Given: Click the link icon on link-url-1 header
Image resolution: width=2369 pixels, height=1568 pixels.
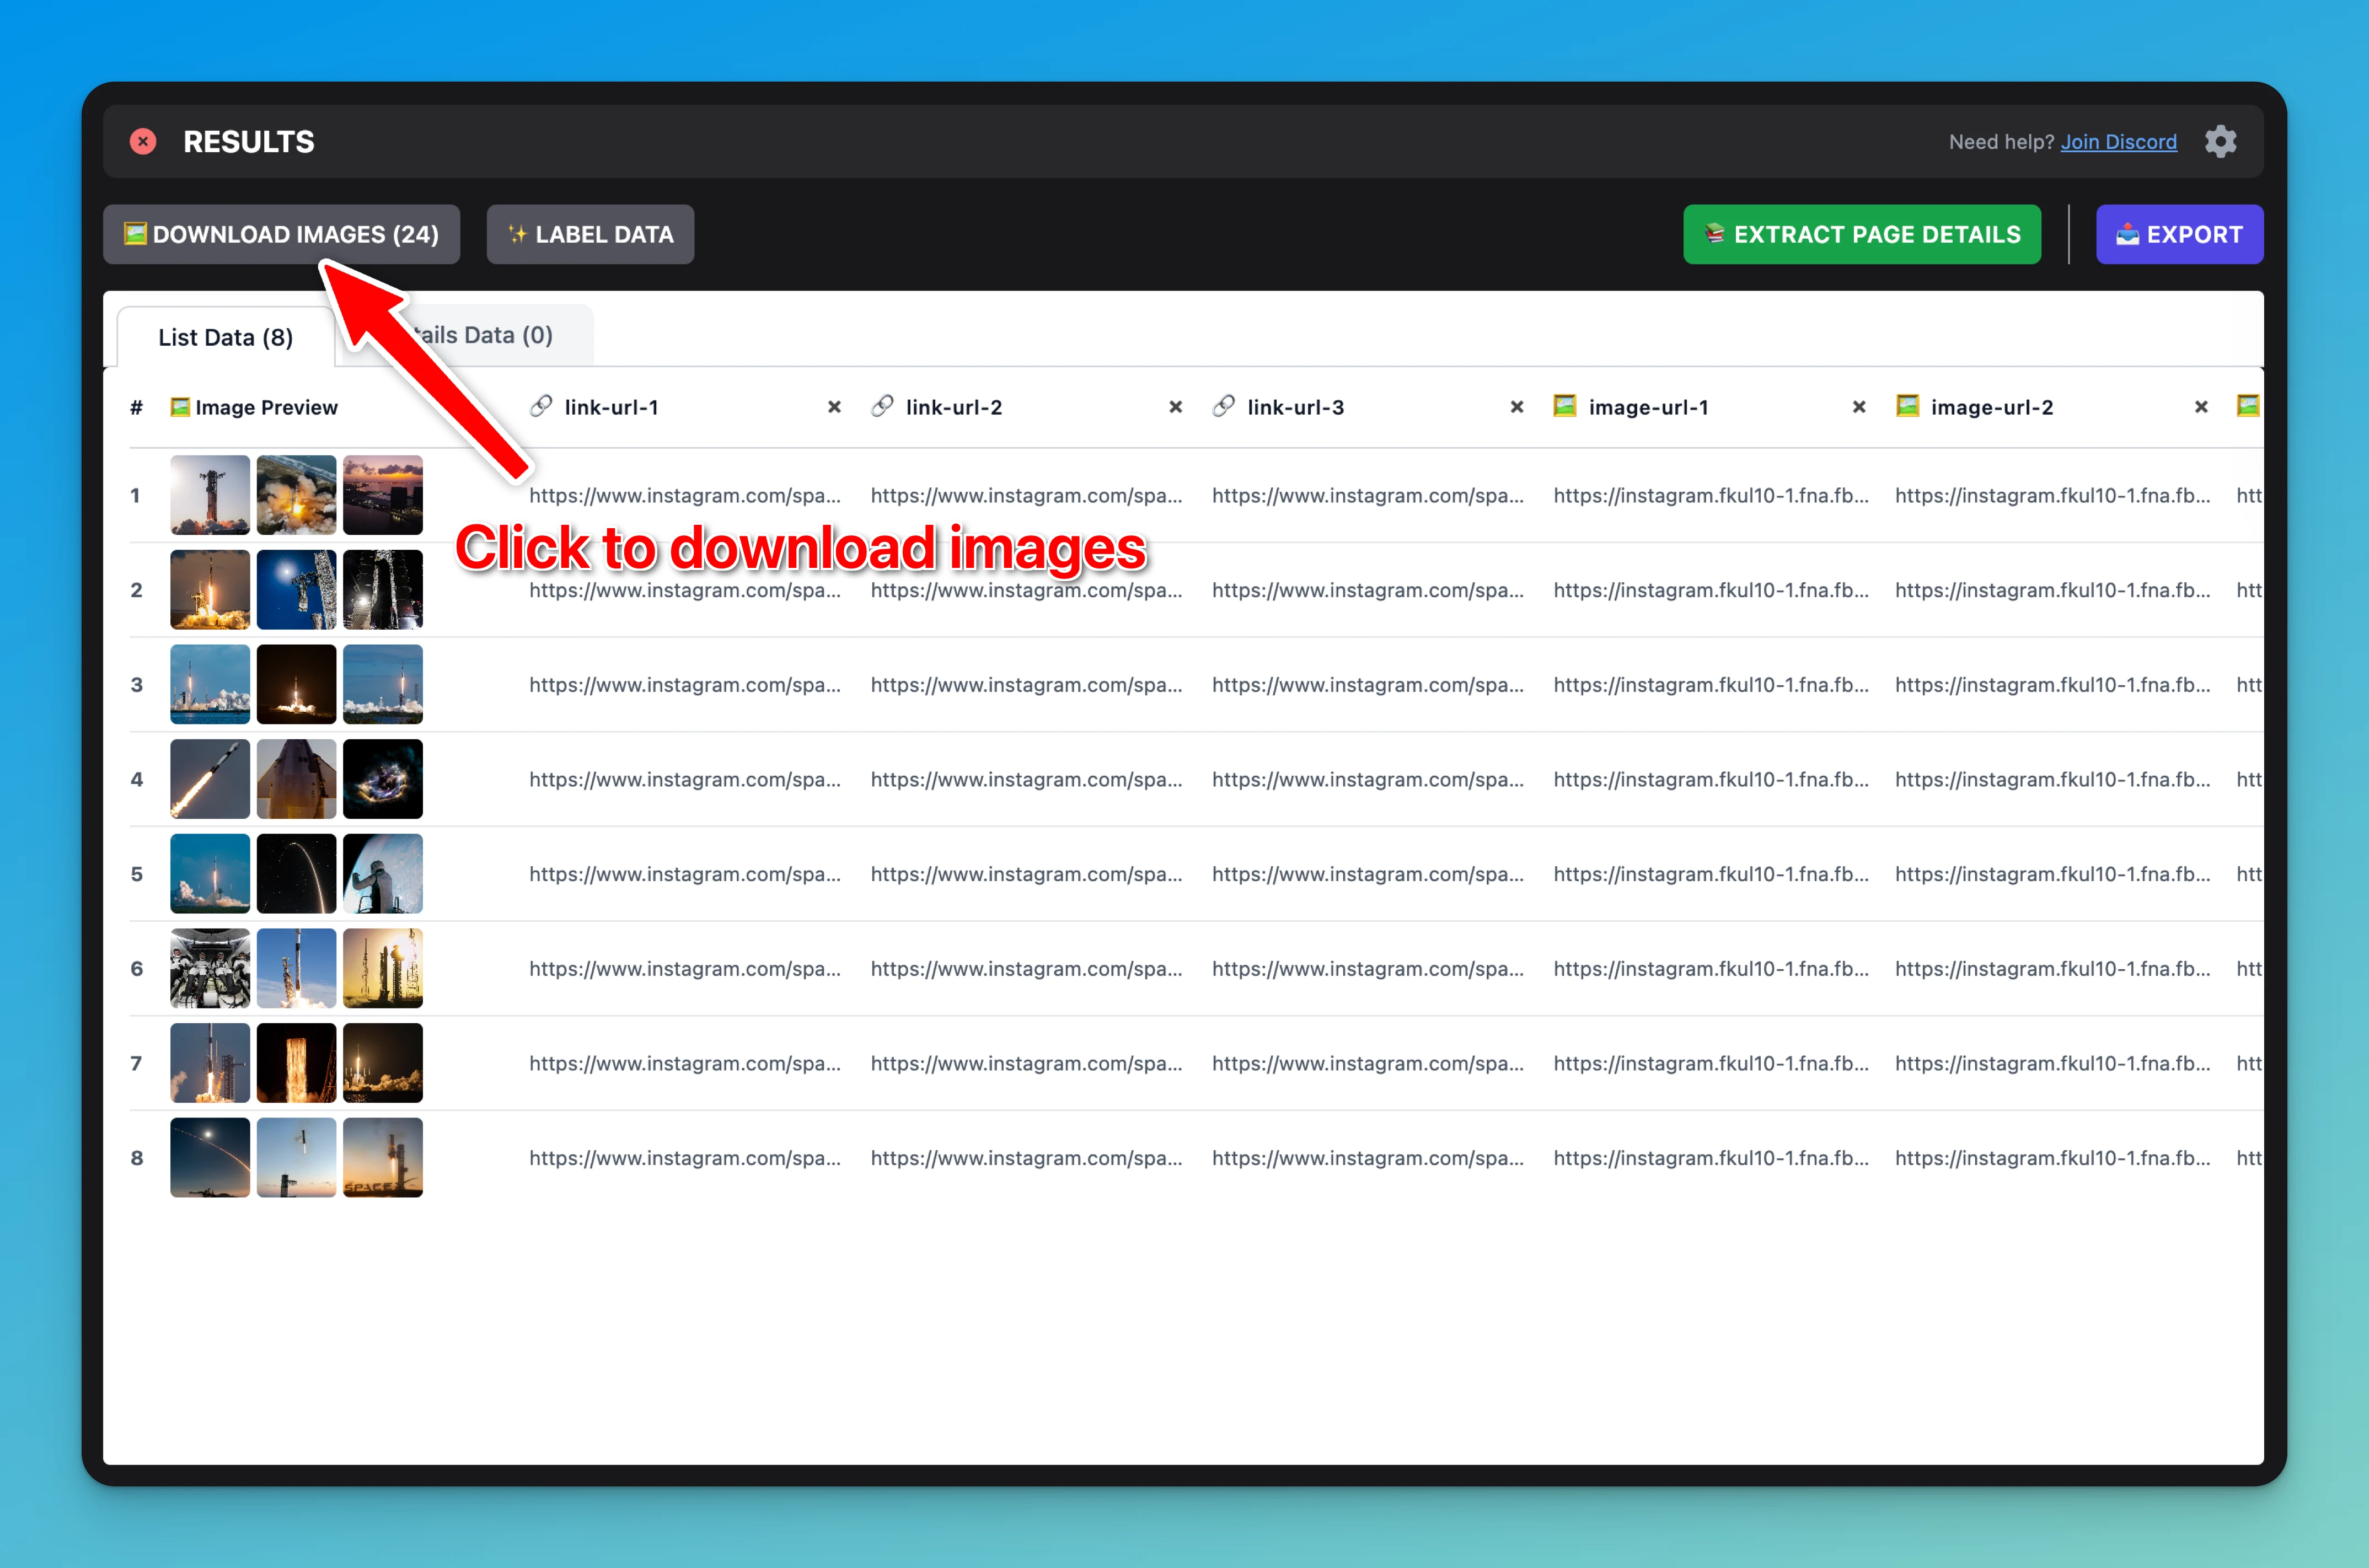Looking at the screenshot, I should point(541,407).
